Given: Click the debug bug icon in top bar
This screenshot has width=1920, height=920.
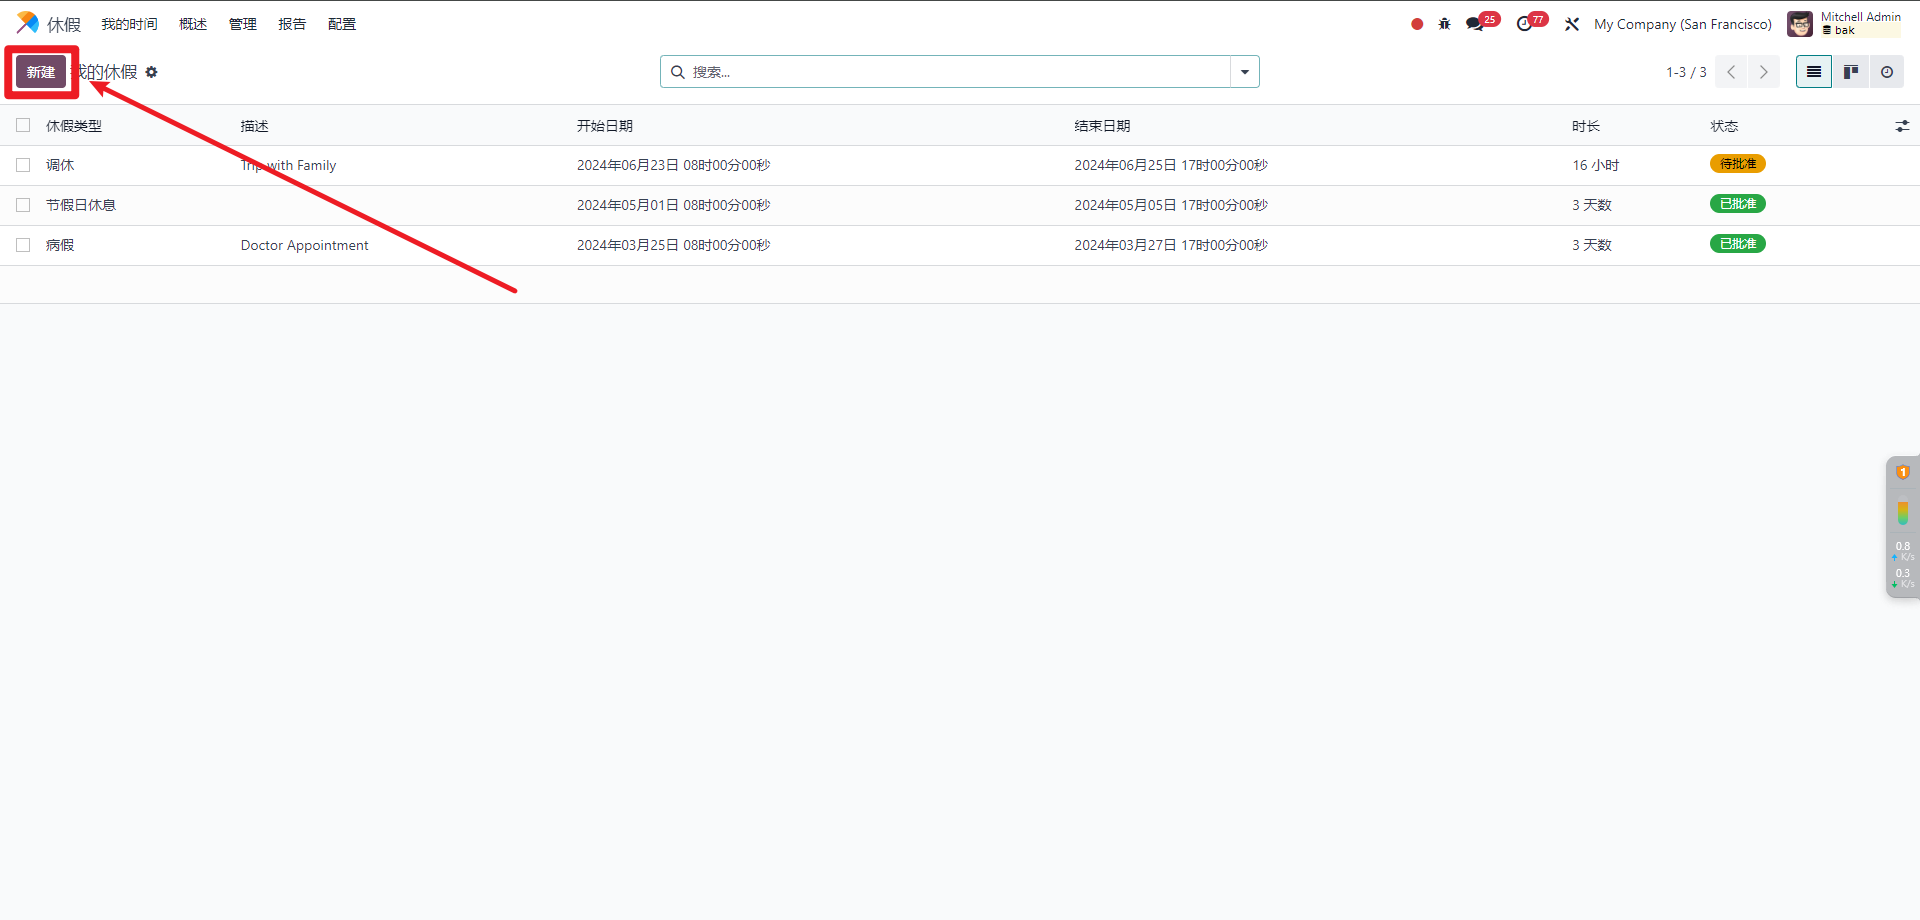Looking at the screenshot, I should pos(1444,24).
